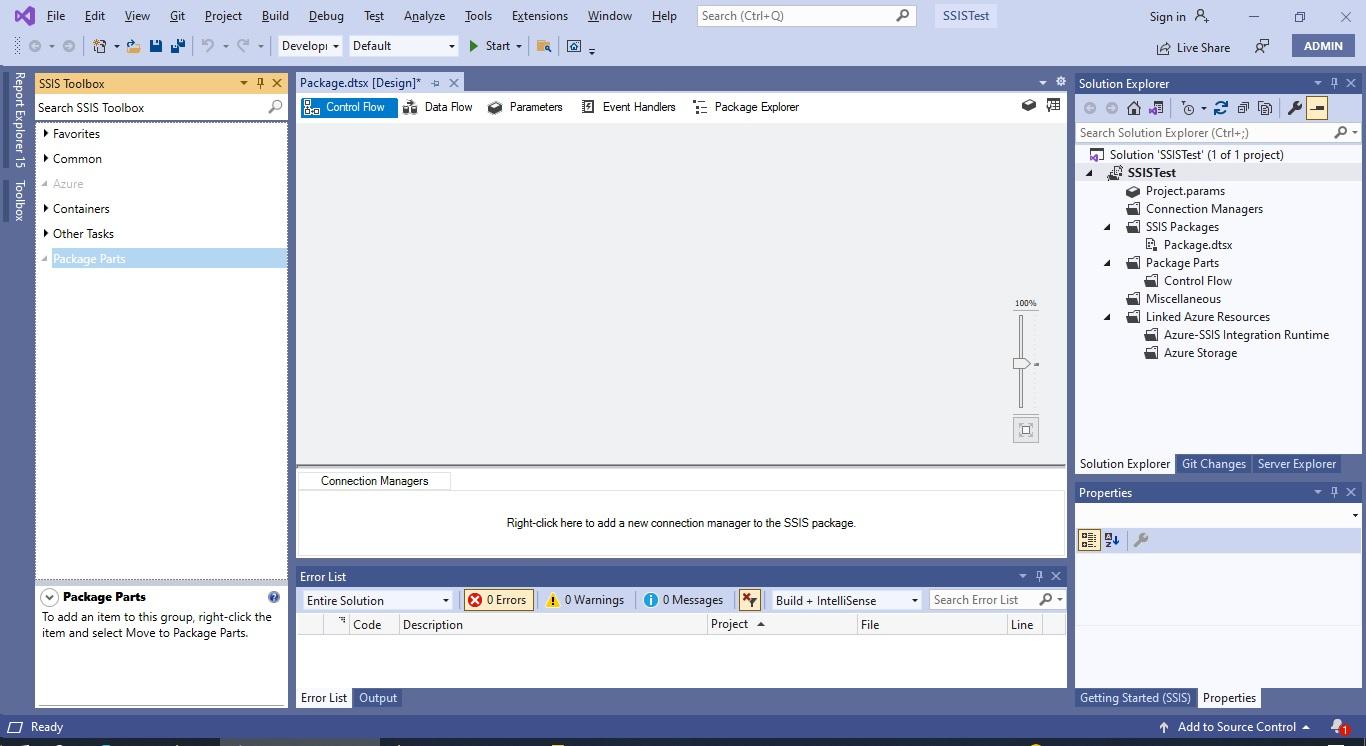This screenshot has height=746, width=1366.
Task: Click the solutions and folders view switch icon
Action: click(1156, 108)
